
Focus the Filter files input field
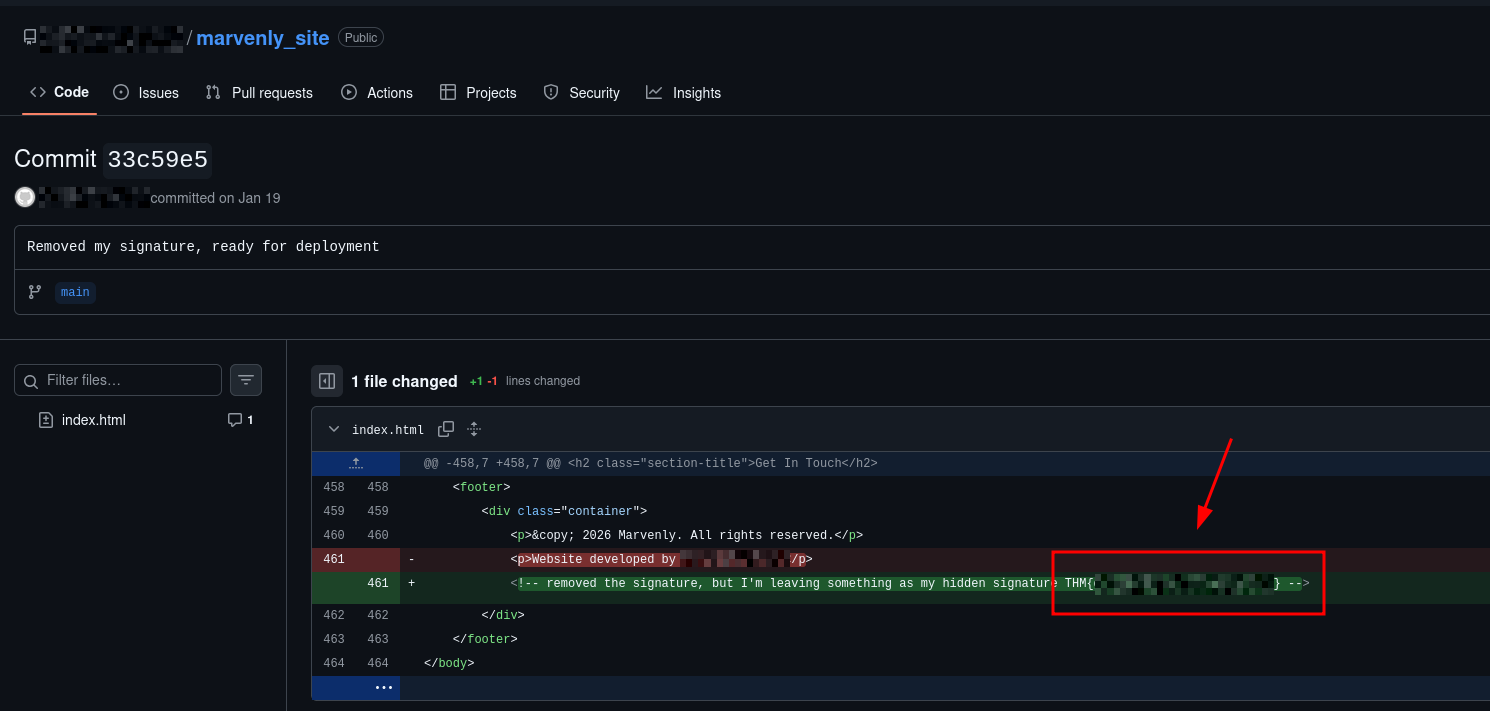[x=128, y=380]
